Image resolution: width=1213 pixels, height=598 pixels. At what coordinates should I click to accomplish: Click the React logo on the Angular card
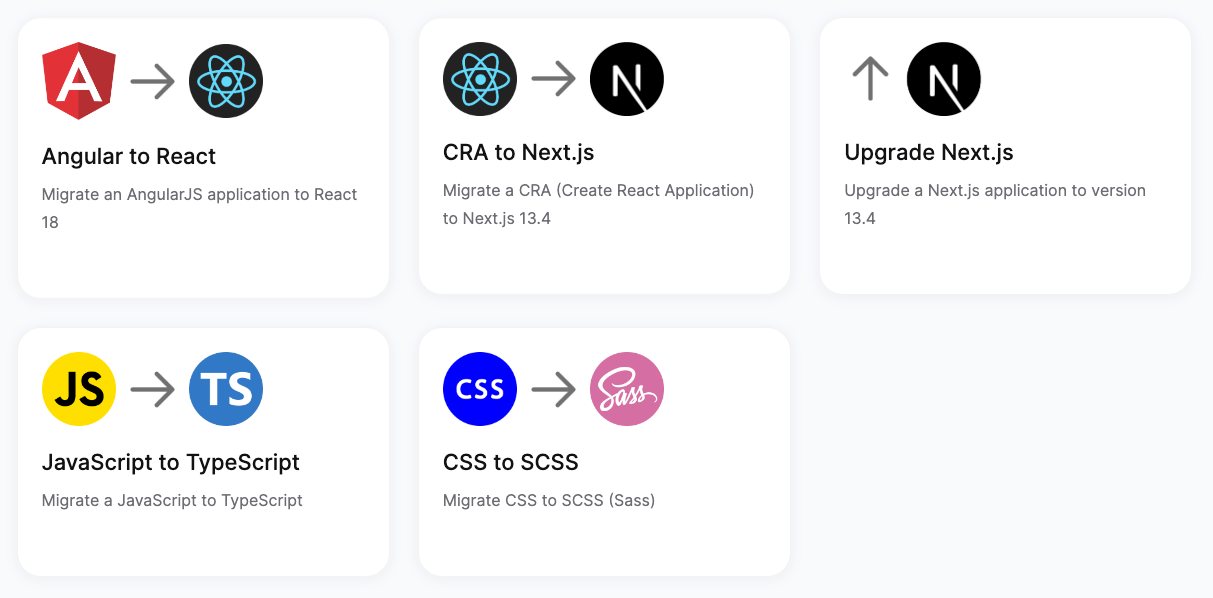click(x=225, y=80)
